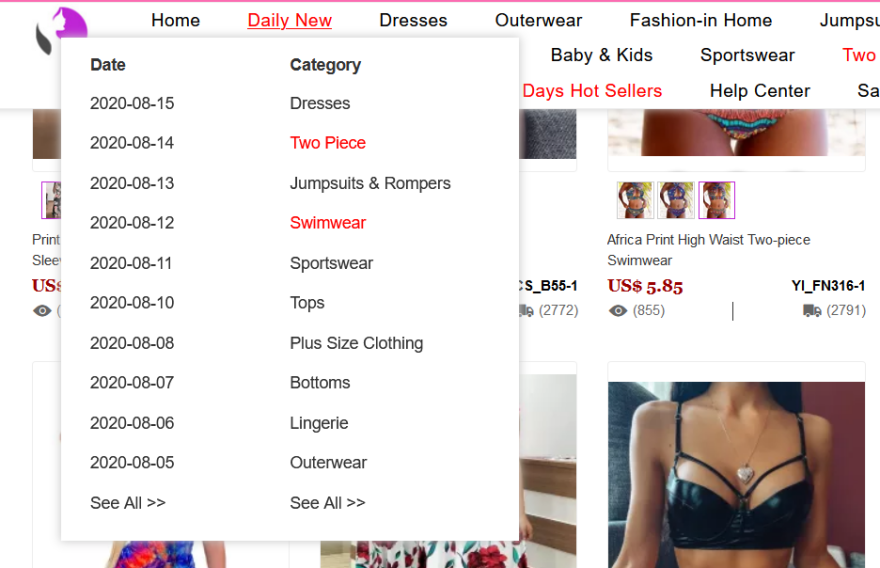The width and height of the screenshot is (880, 568).
Task: Select Plus Size Clothing category in dropdown
Action: (x=356, y=343)
